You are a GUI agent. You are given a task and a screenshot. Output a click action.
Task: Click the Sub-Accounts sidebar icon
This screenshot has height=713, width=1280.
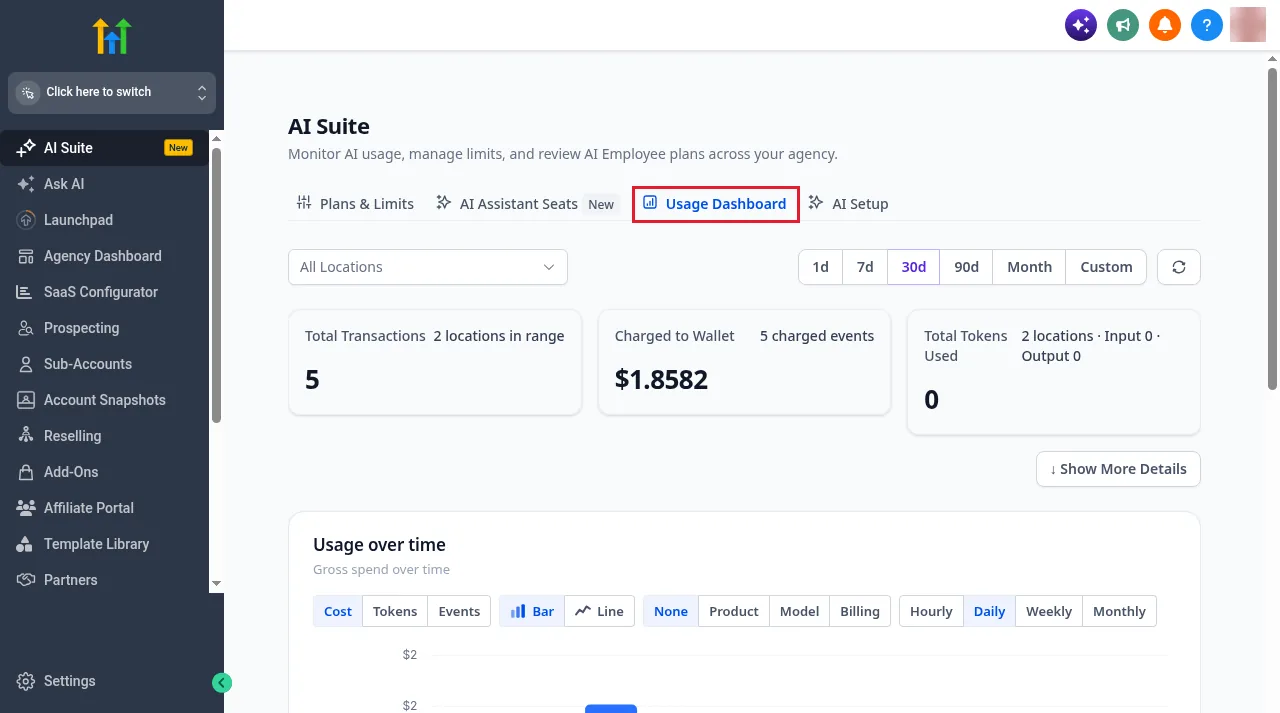pyautogui.click(x=26, y=364)
